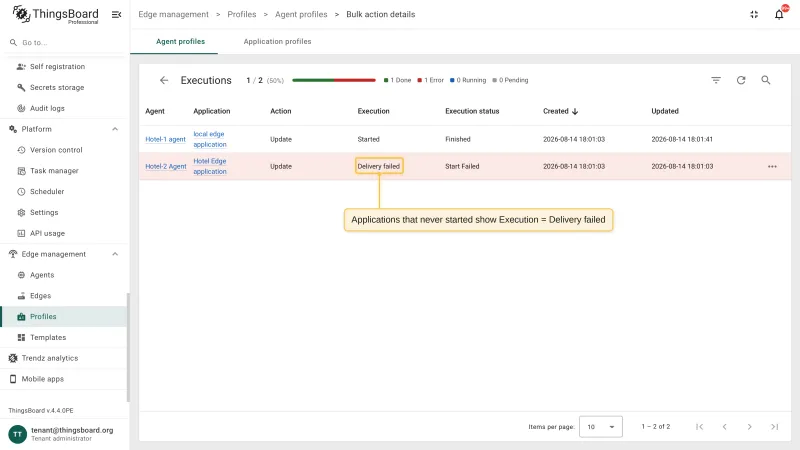The width and height of the screenshot is (800, 450).
Task: Click Edge management breadcrumb
Action: click(173, 14)
